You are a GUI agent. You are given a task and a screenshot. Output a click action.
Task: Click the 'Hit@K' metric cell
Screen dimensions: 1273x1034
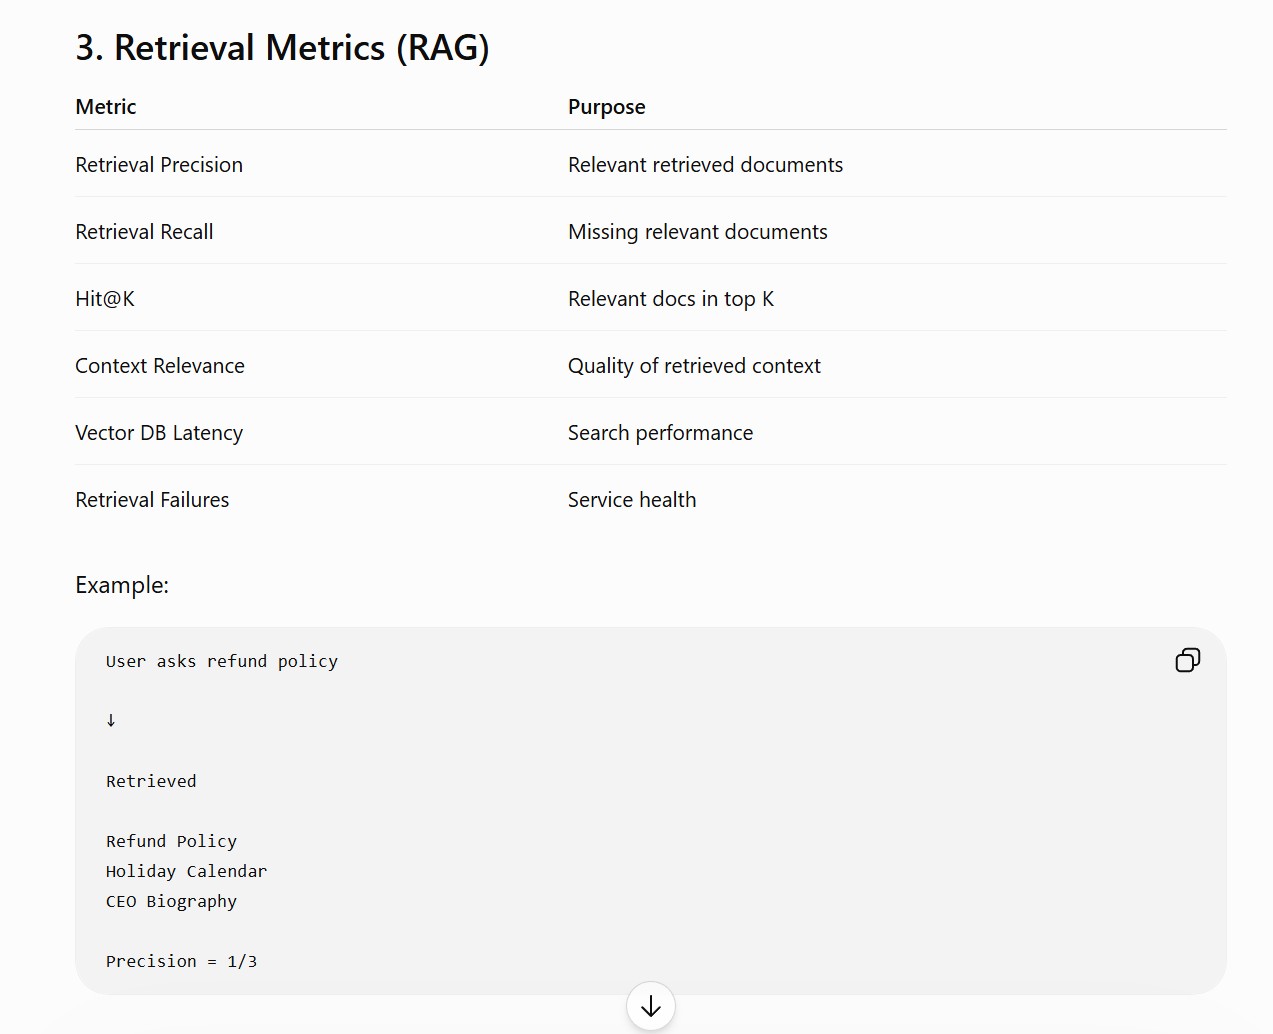click(x=105, y=299)
